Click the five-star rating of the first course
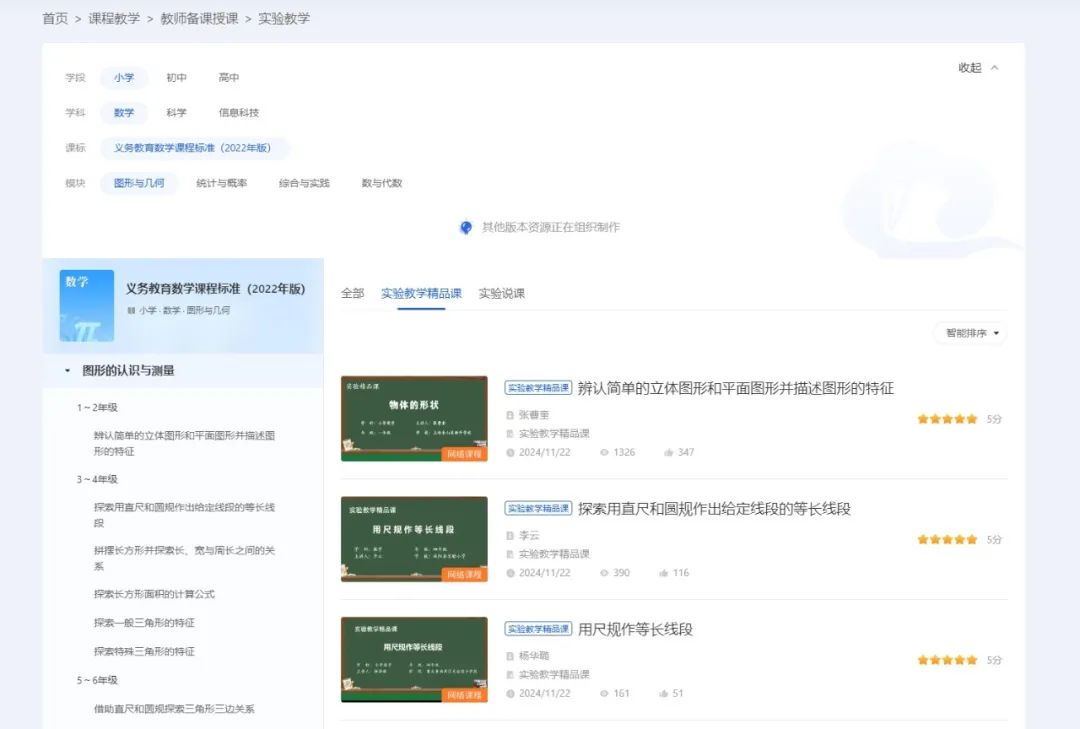The width and height of the screenshot is (1080, 729). coord(946,419)
